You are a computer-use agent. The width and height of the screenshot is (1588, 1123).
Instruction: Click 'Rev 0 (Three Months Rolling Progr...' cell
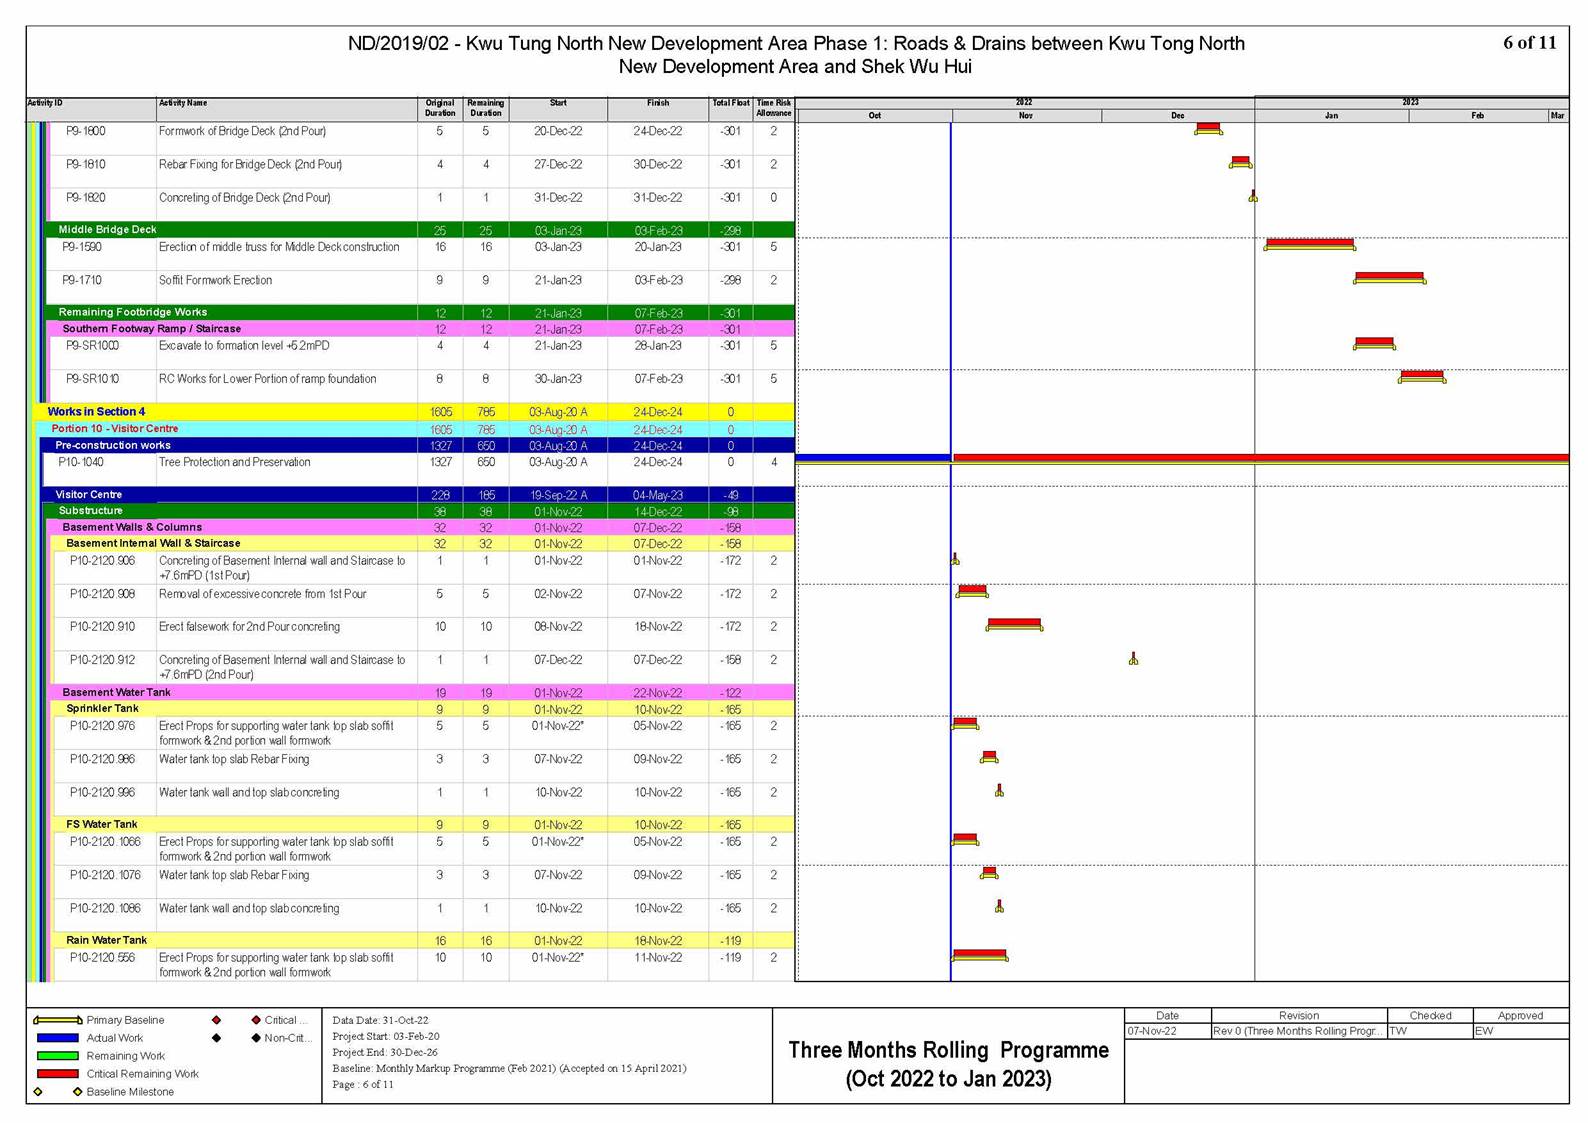[x=1298, y=1031]
